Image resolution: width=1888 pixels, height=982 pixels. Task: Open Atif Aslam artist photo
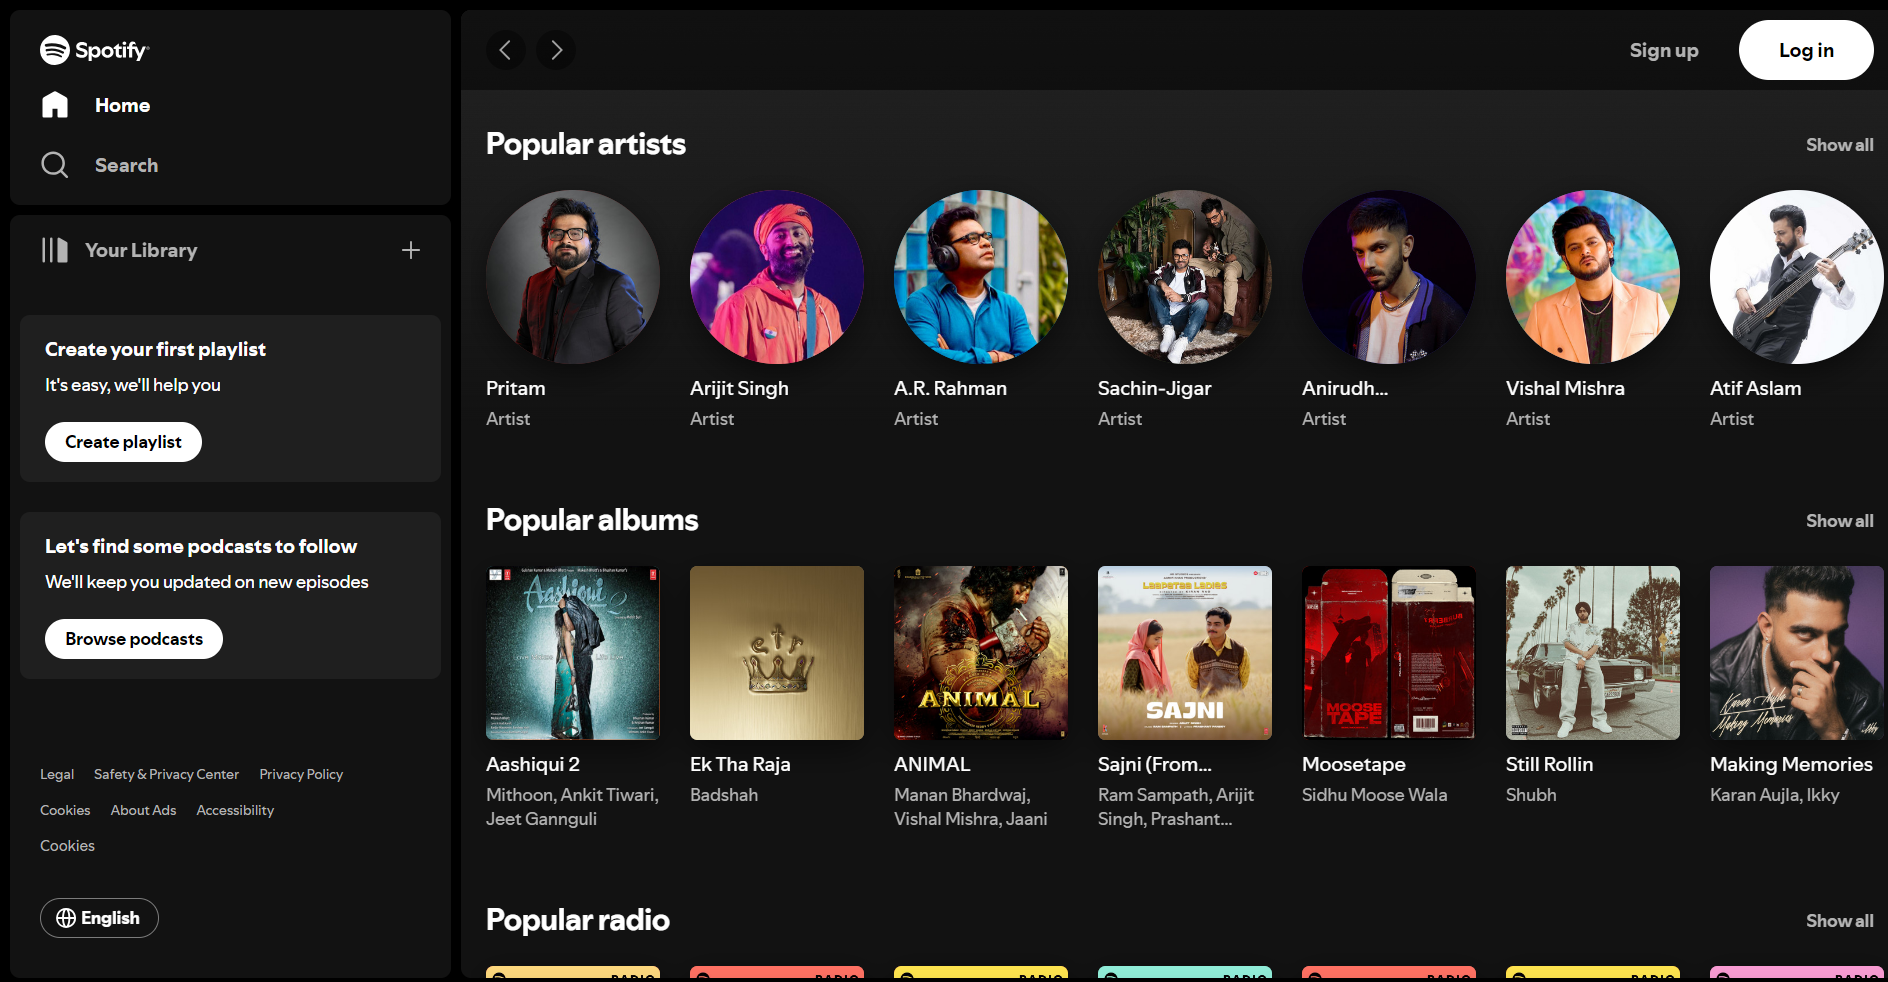pyautogui.click(x=1797, y=277)
